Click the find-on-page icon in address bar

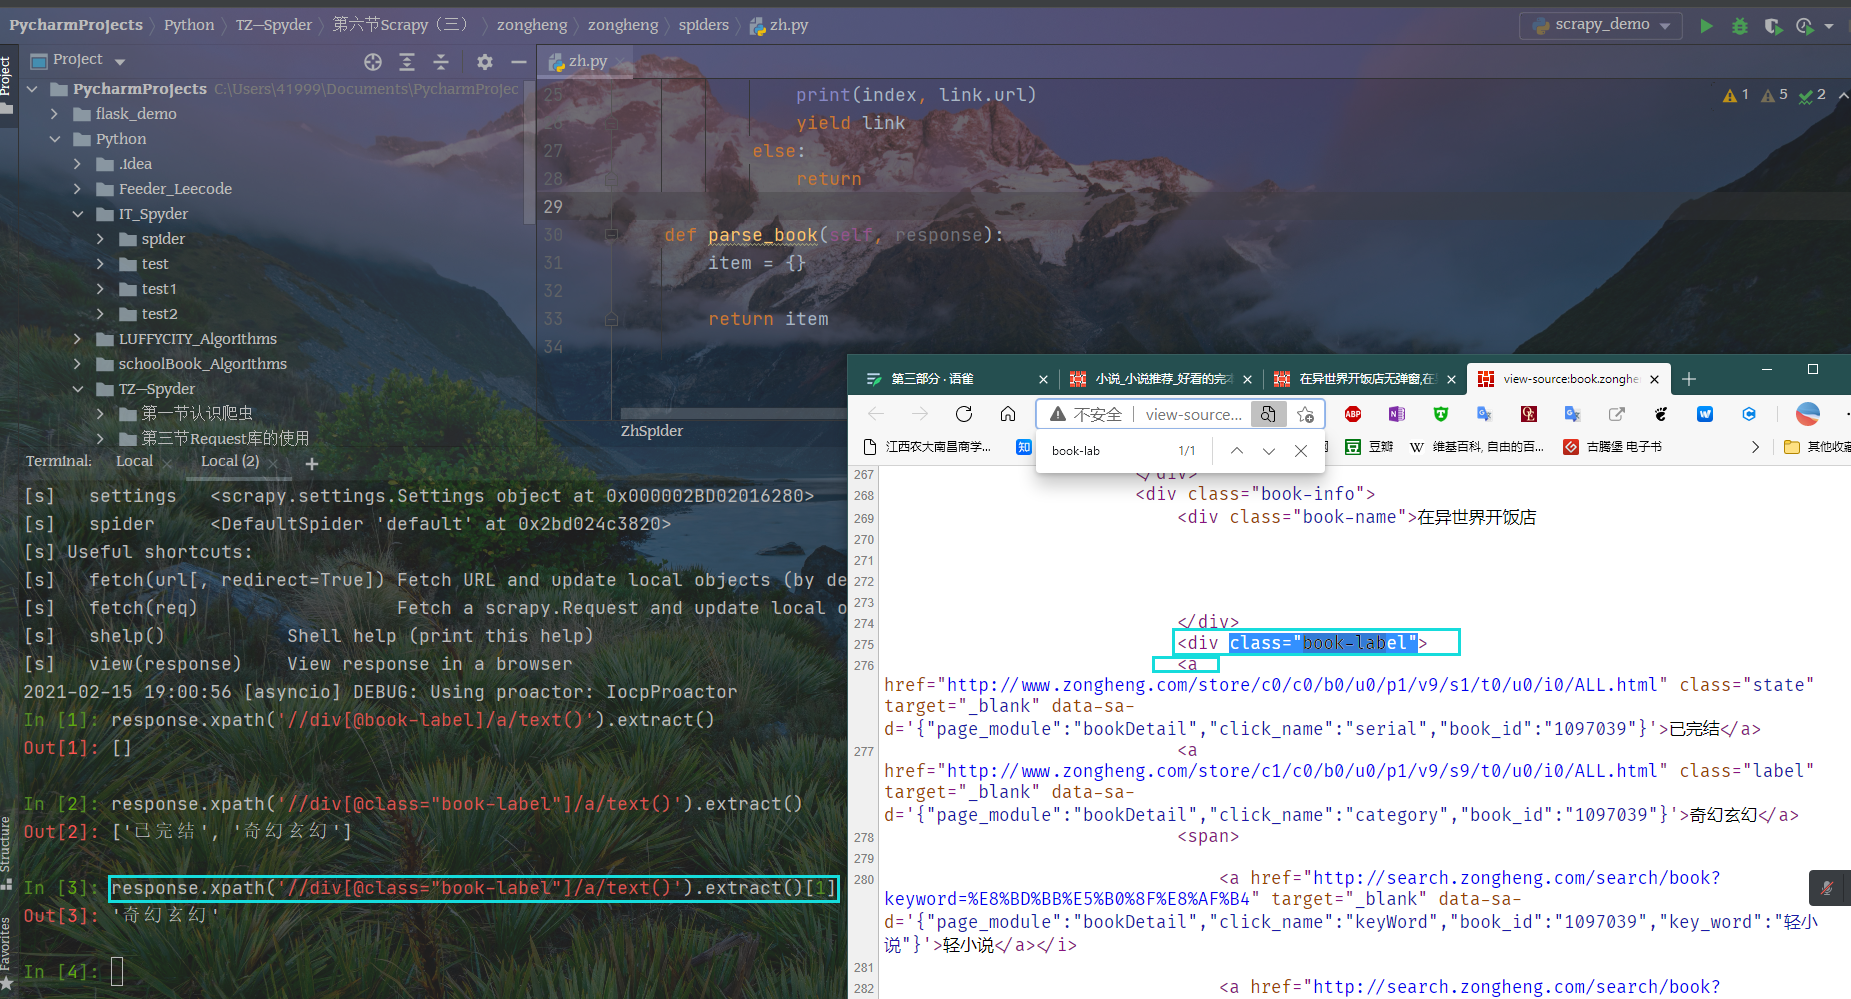pos(1268,414)
